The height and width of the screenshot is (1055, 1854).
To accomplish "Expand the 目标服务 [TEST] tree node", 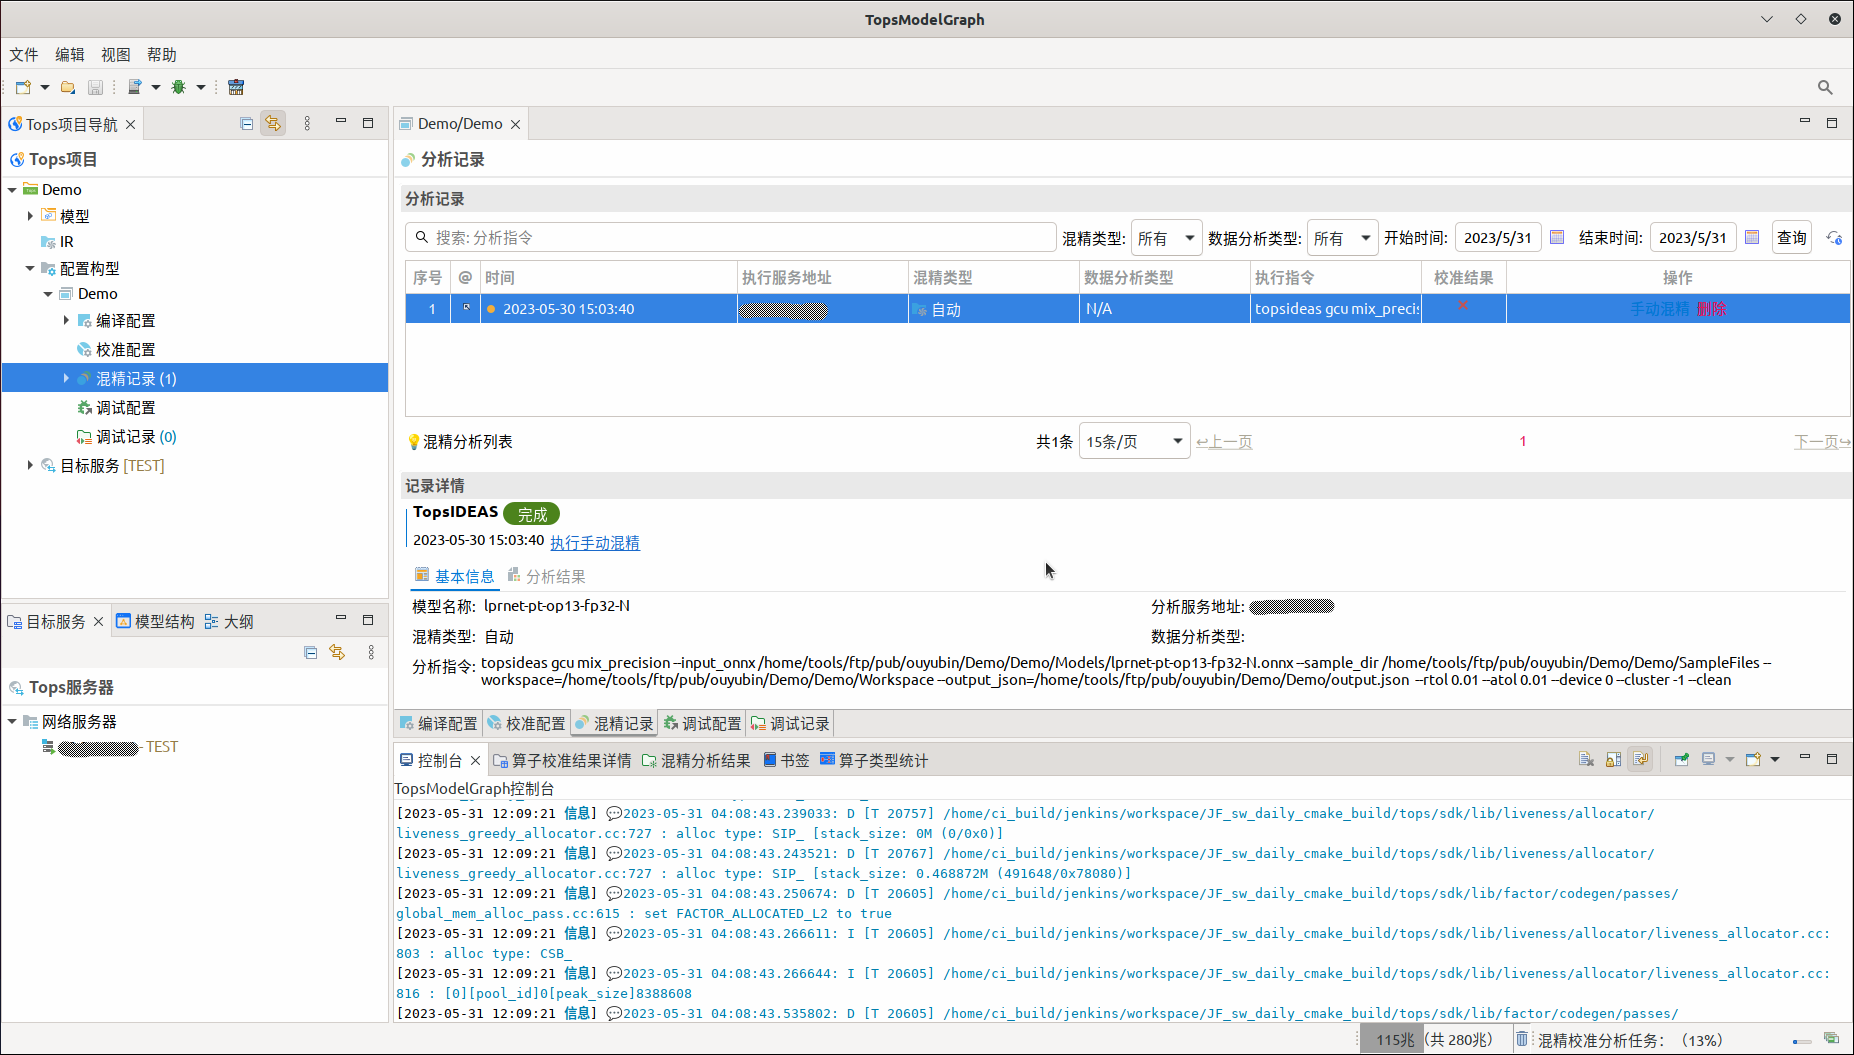I will coord(30,465).
